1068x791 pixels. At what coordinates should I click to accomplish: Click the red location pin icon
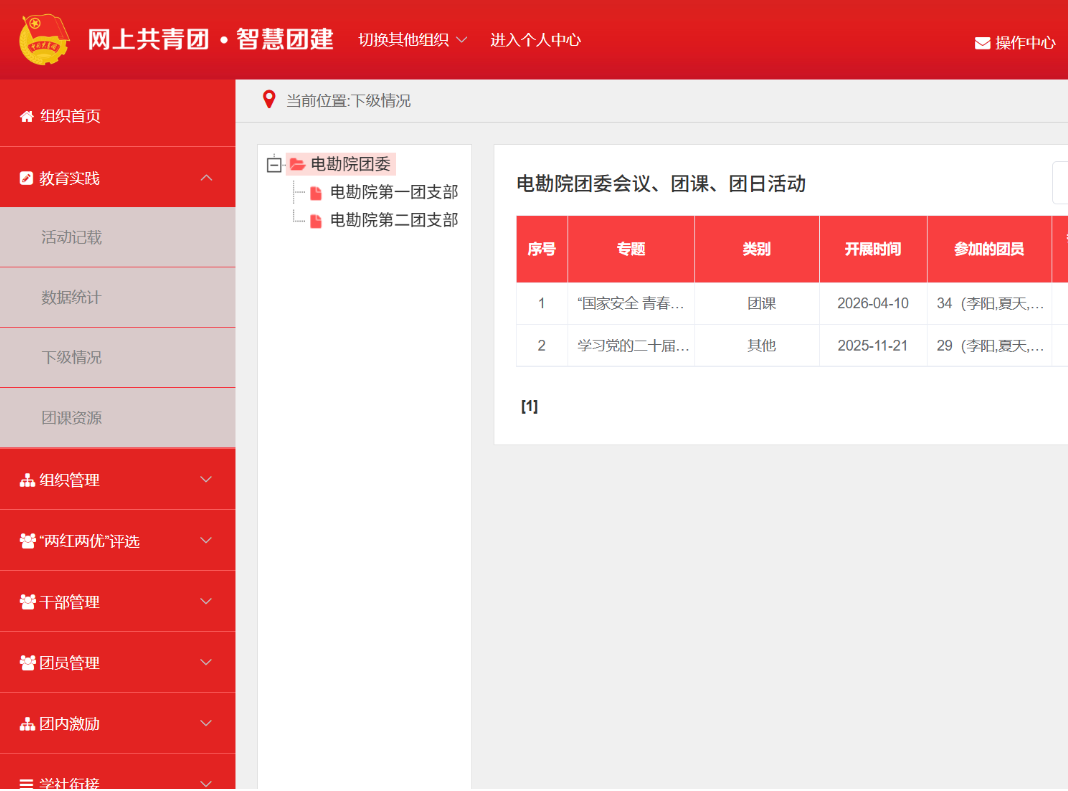point(268,99)
